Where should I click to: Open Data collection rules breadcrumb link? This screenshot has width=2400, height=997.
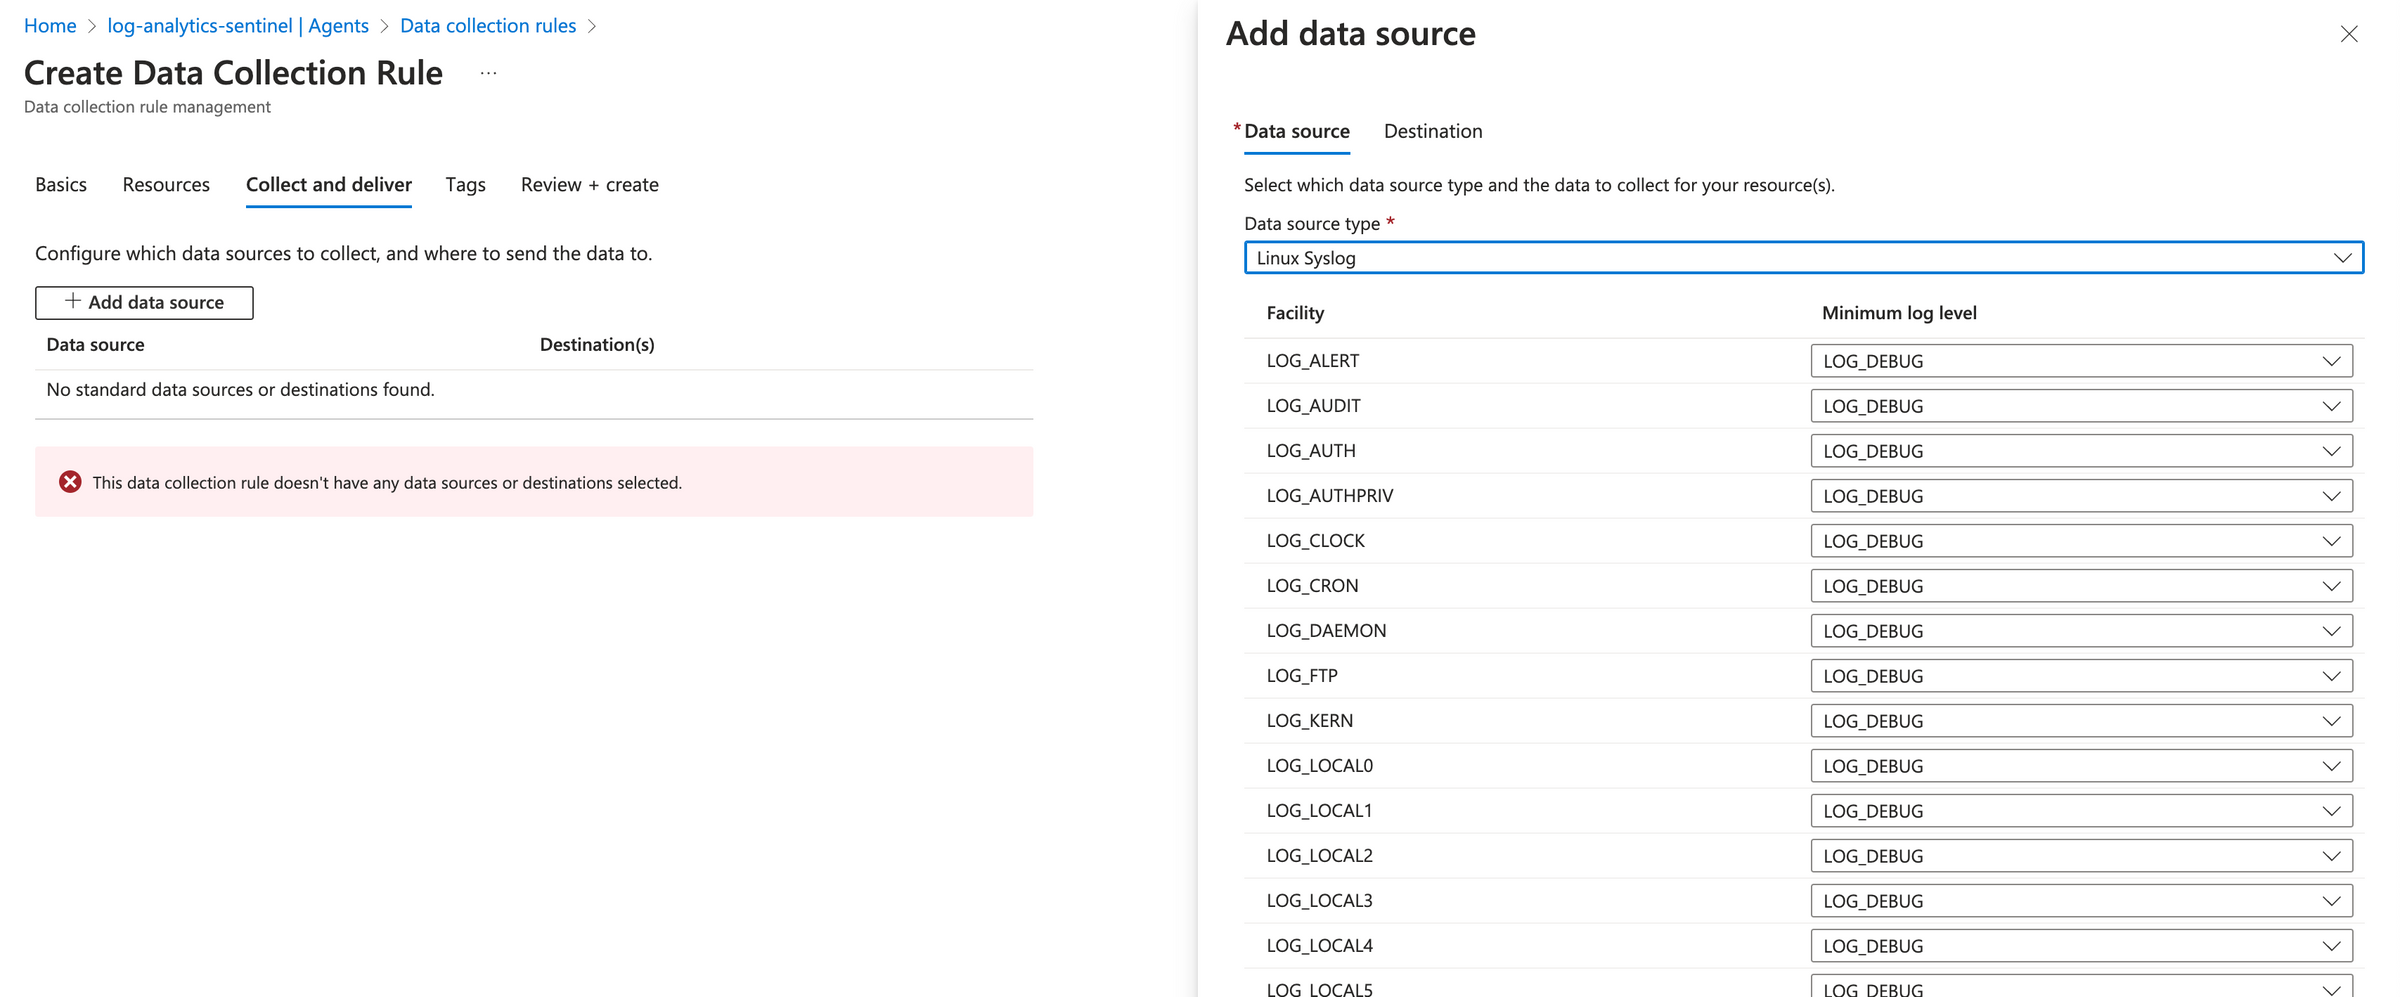487,25
